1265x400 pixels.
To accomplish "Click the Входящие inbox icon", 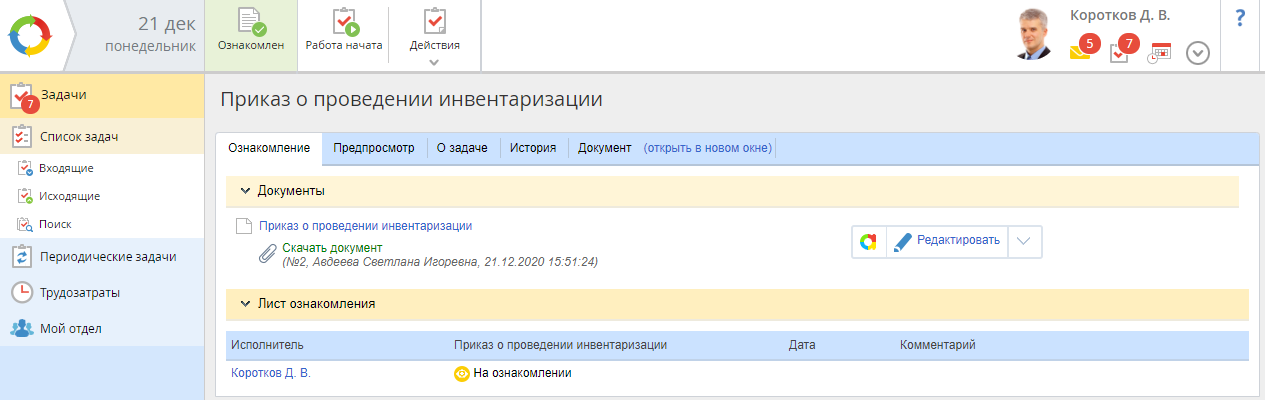I will coord(26,168).
